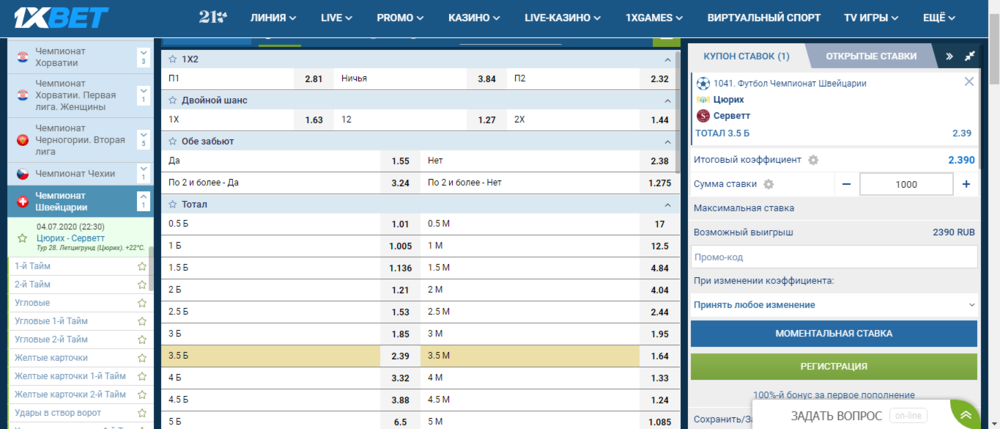Click the collapse coupon arrows icon

tap(970, 56)
